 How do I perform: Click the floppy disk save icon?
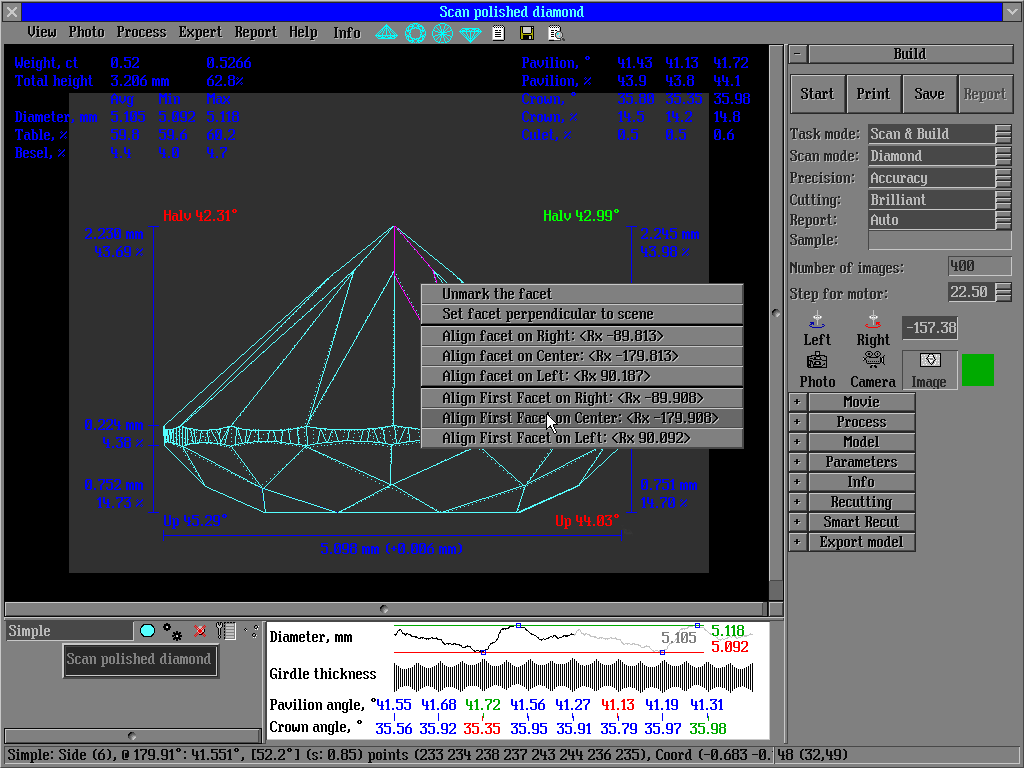click(527, 33)
